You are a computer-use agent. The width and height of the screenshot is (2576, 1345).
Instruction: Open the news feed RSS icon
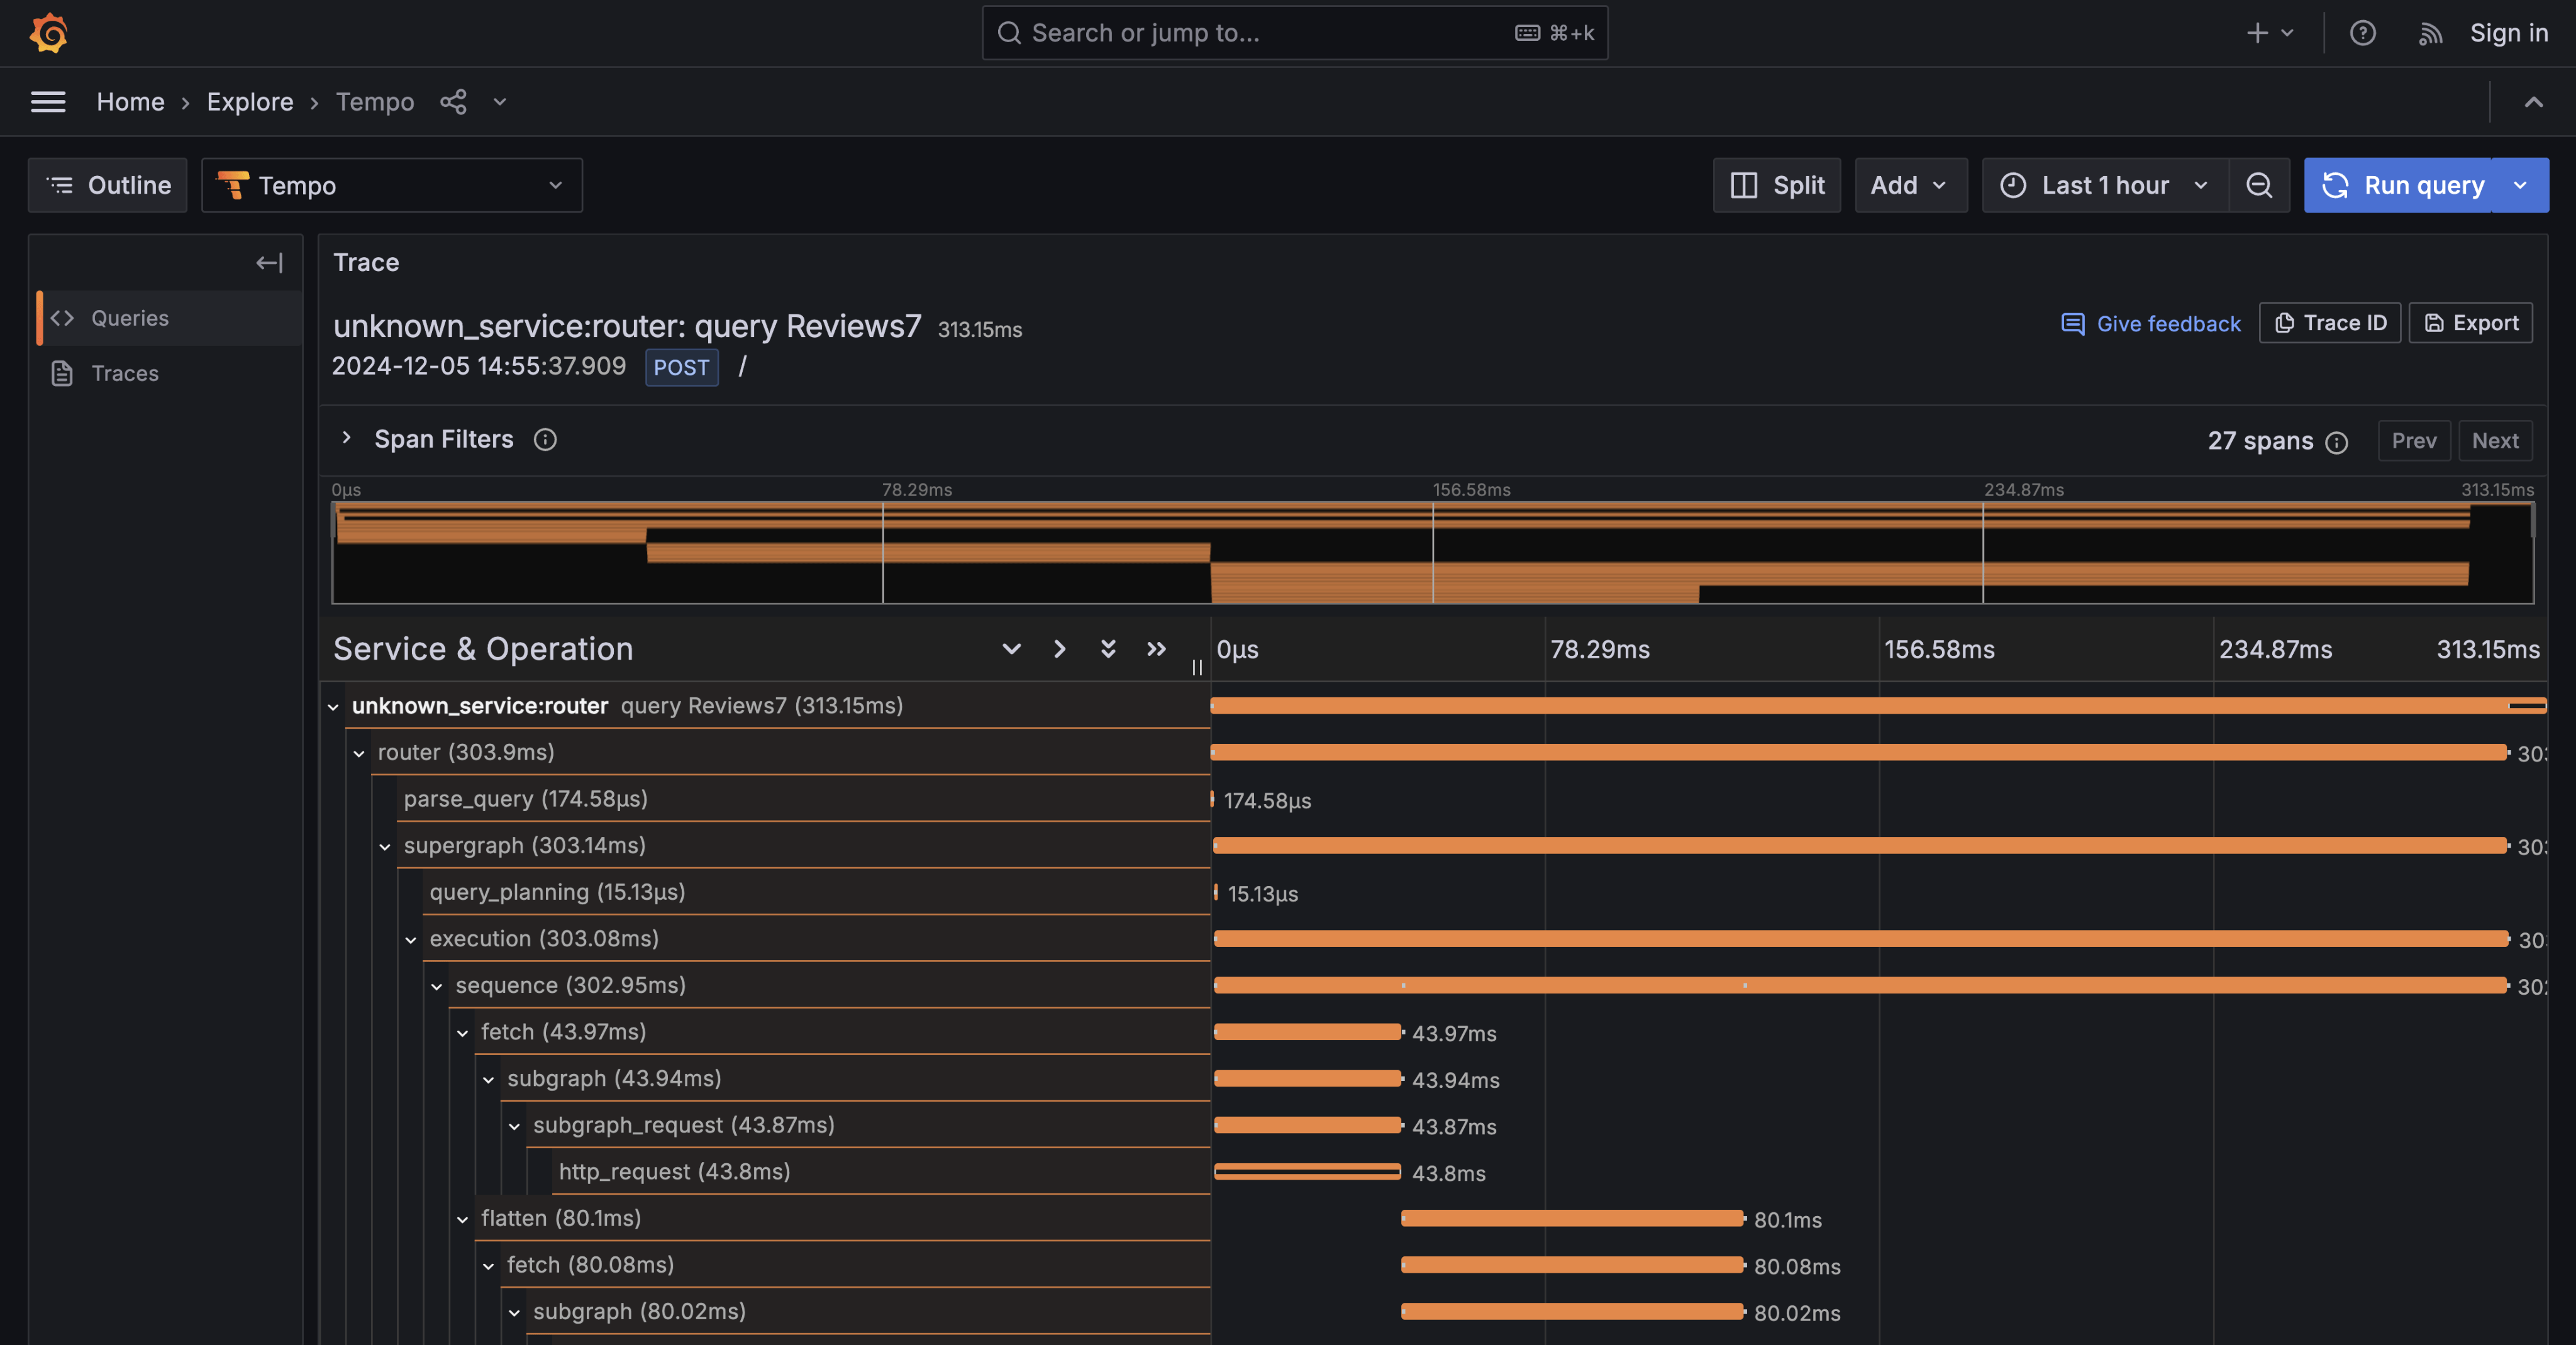pos(2430,33)
